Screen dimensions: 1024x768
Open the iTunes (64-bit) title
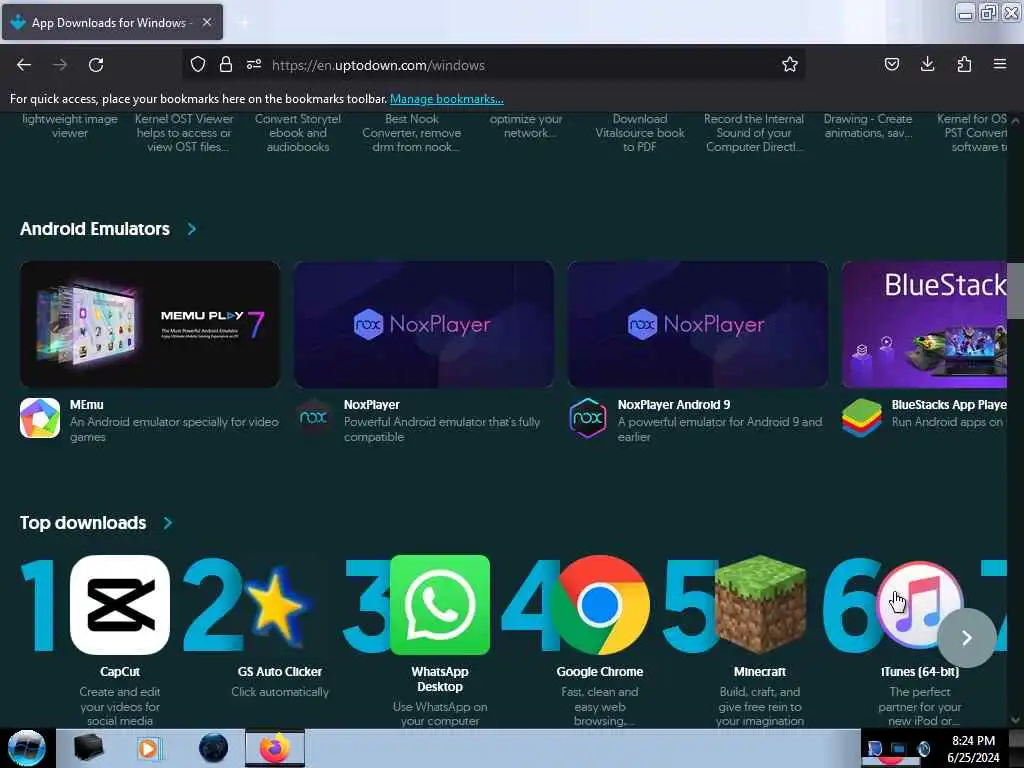920,671
